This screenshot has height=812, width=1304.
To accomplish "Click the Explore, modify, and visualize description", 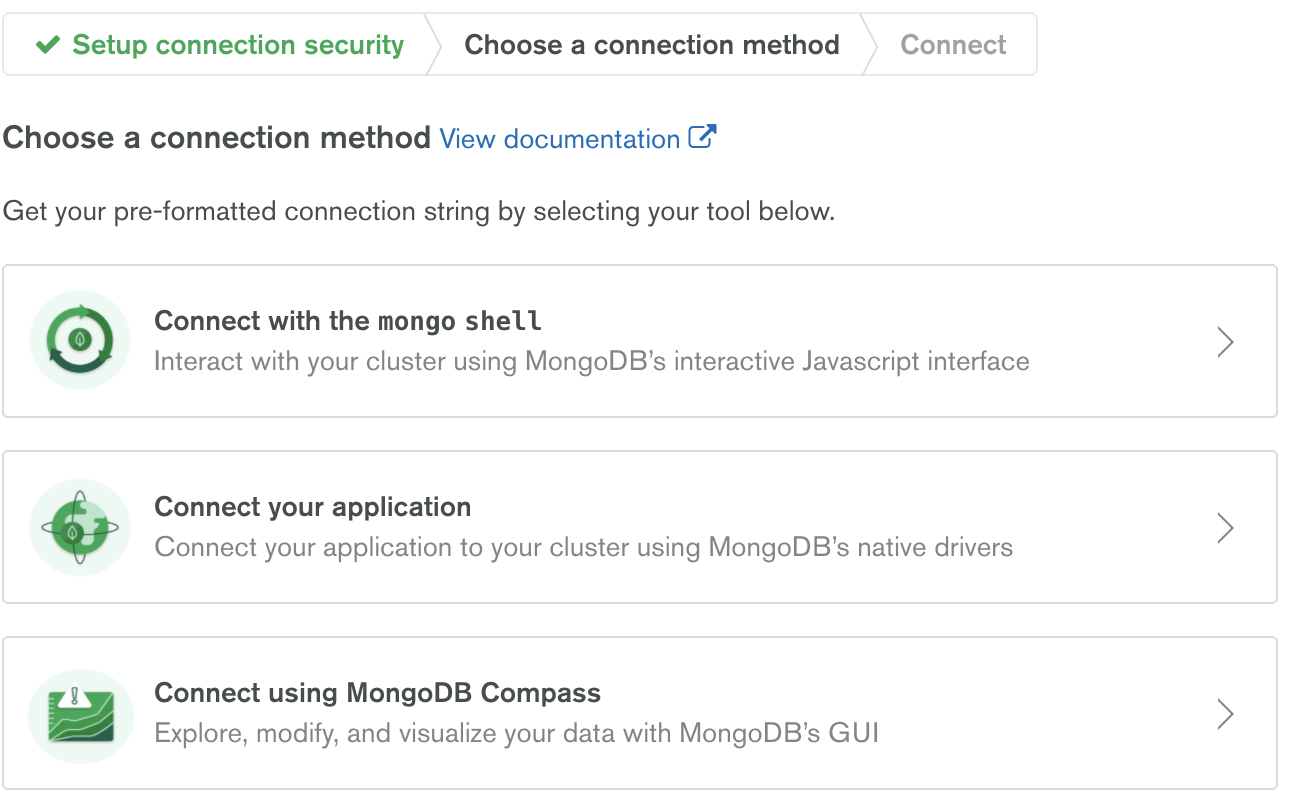I will (517, 733).
